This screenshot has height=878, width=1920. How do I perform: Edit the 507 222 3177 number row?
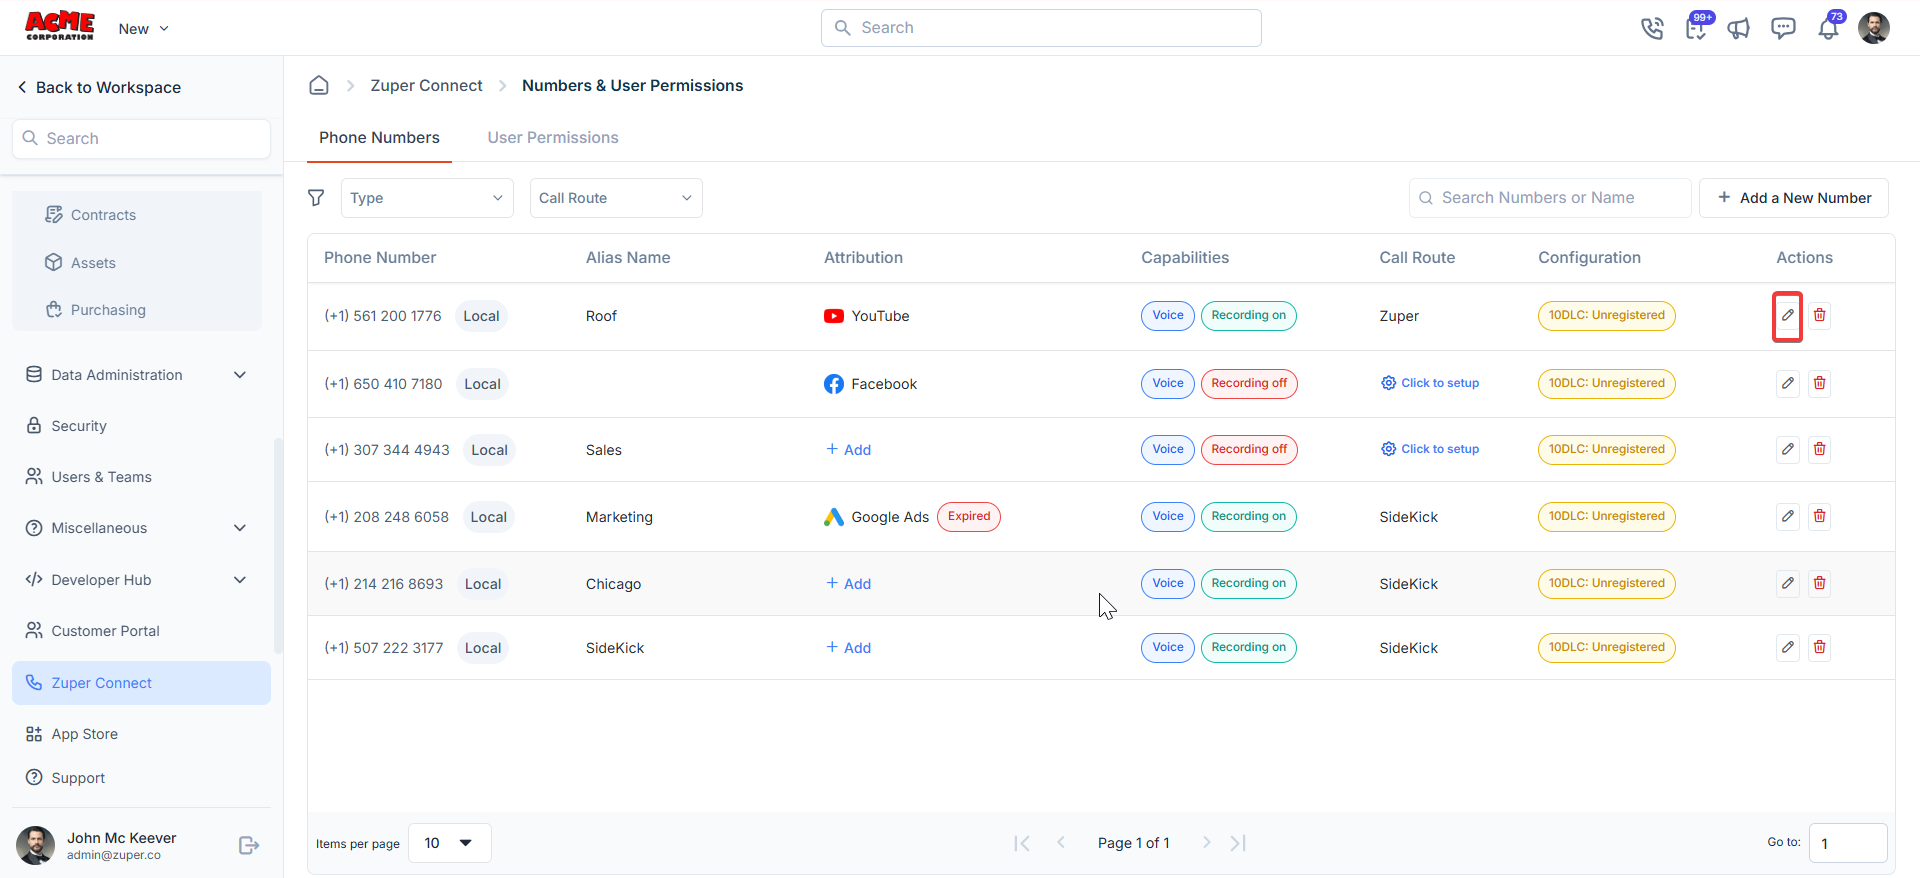(x=1788, y=648)
